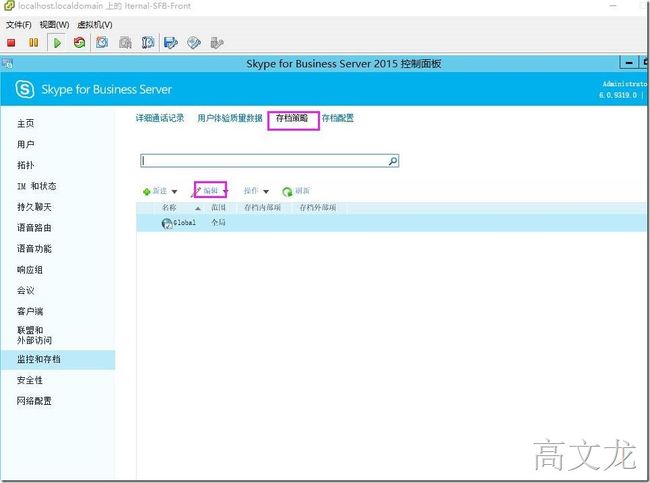Click the Administrator user label
650x483 pixels.
(625, 84)
